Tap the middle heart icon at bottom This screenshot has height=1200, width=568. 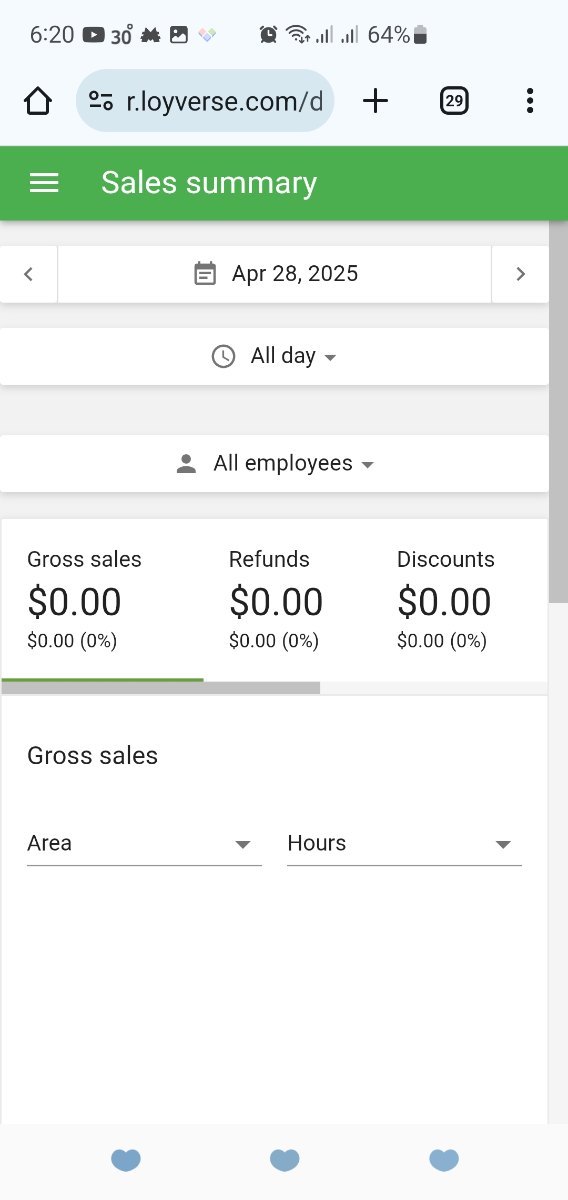coord(285,1160)
